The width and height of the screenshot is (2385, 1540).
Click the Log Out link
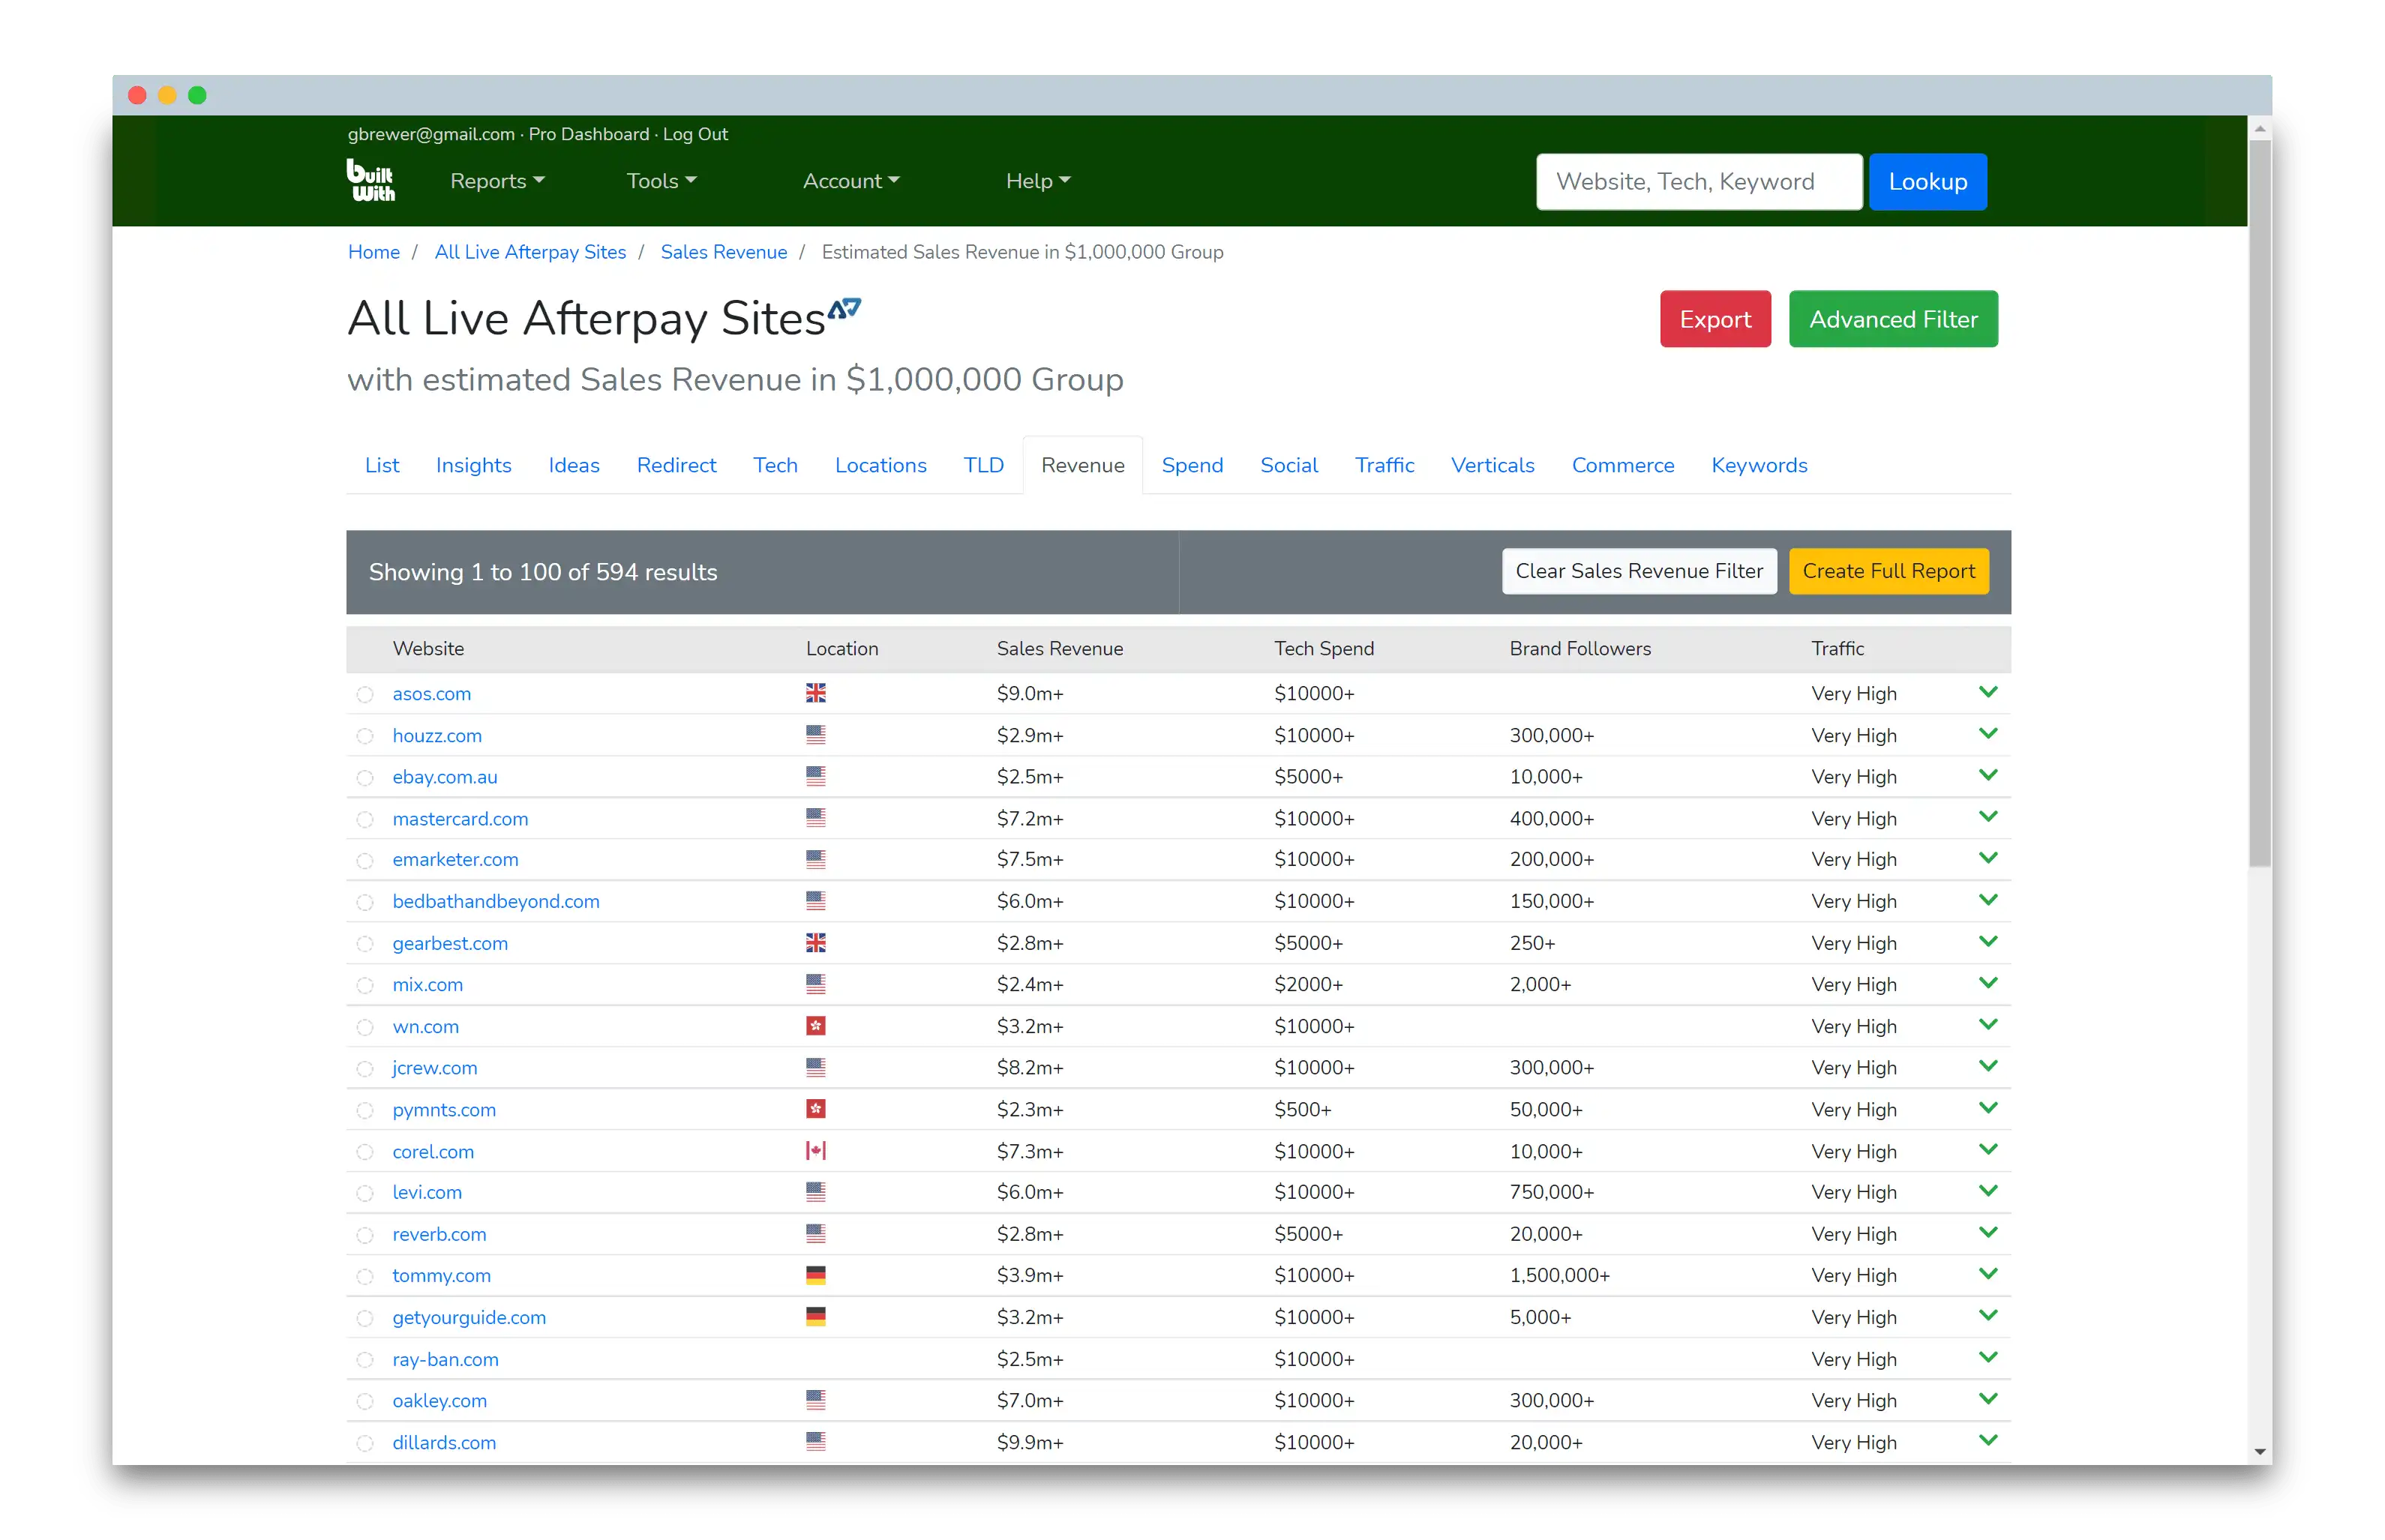[695, 134]
